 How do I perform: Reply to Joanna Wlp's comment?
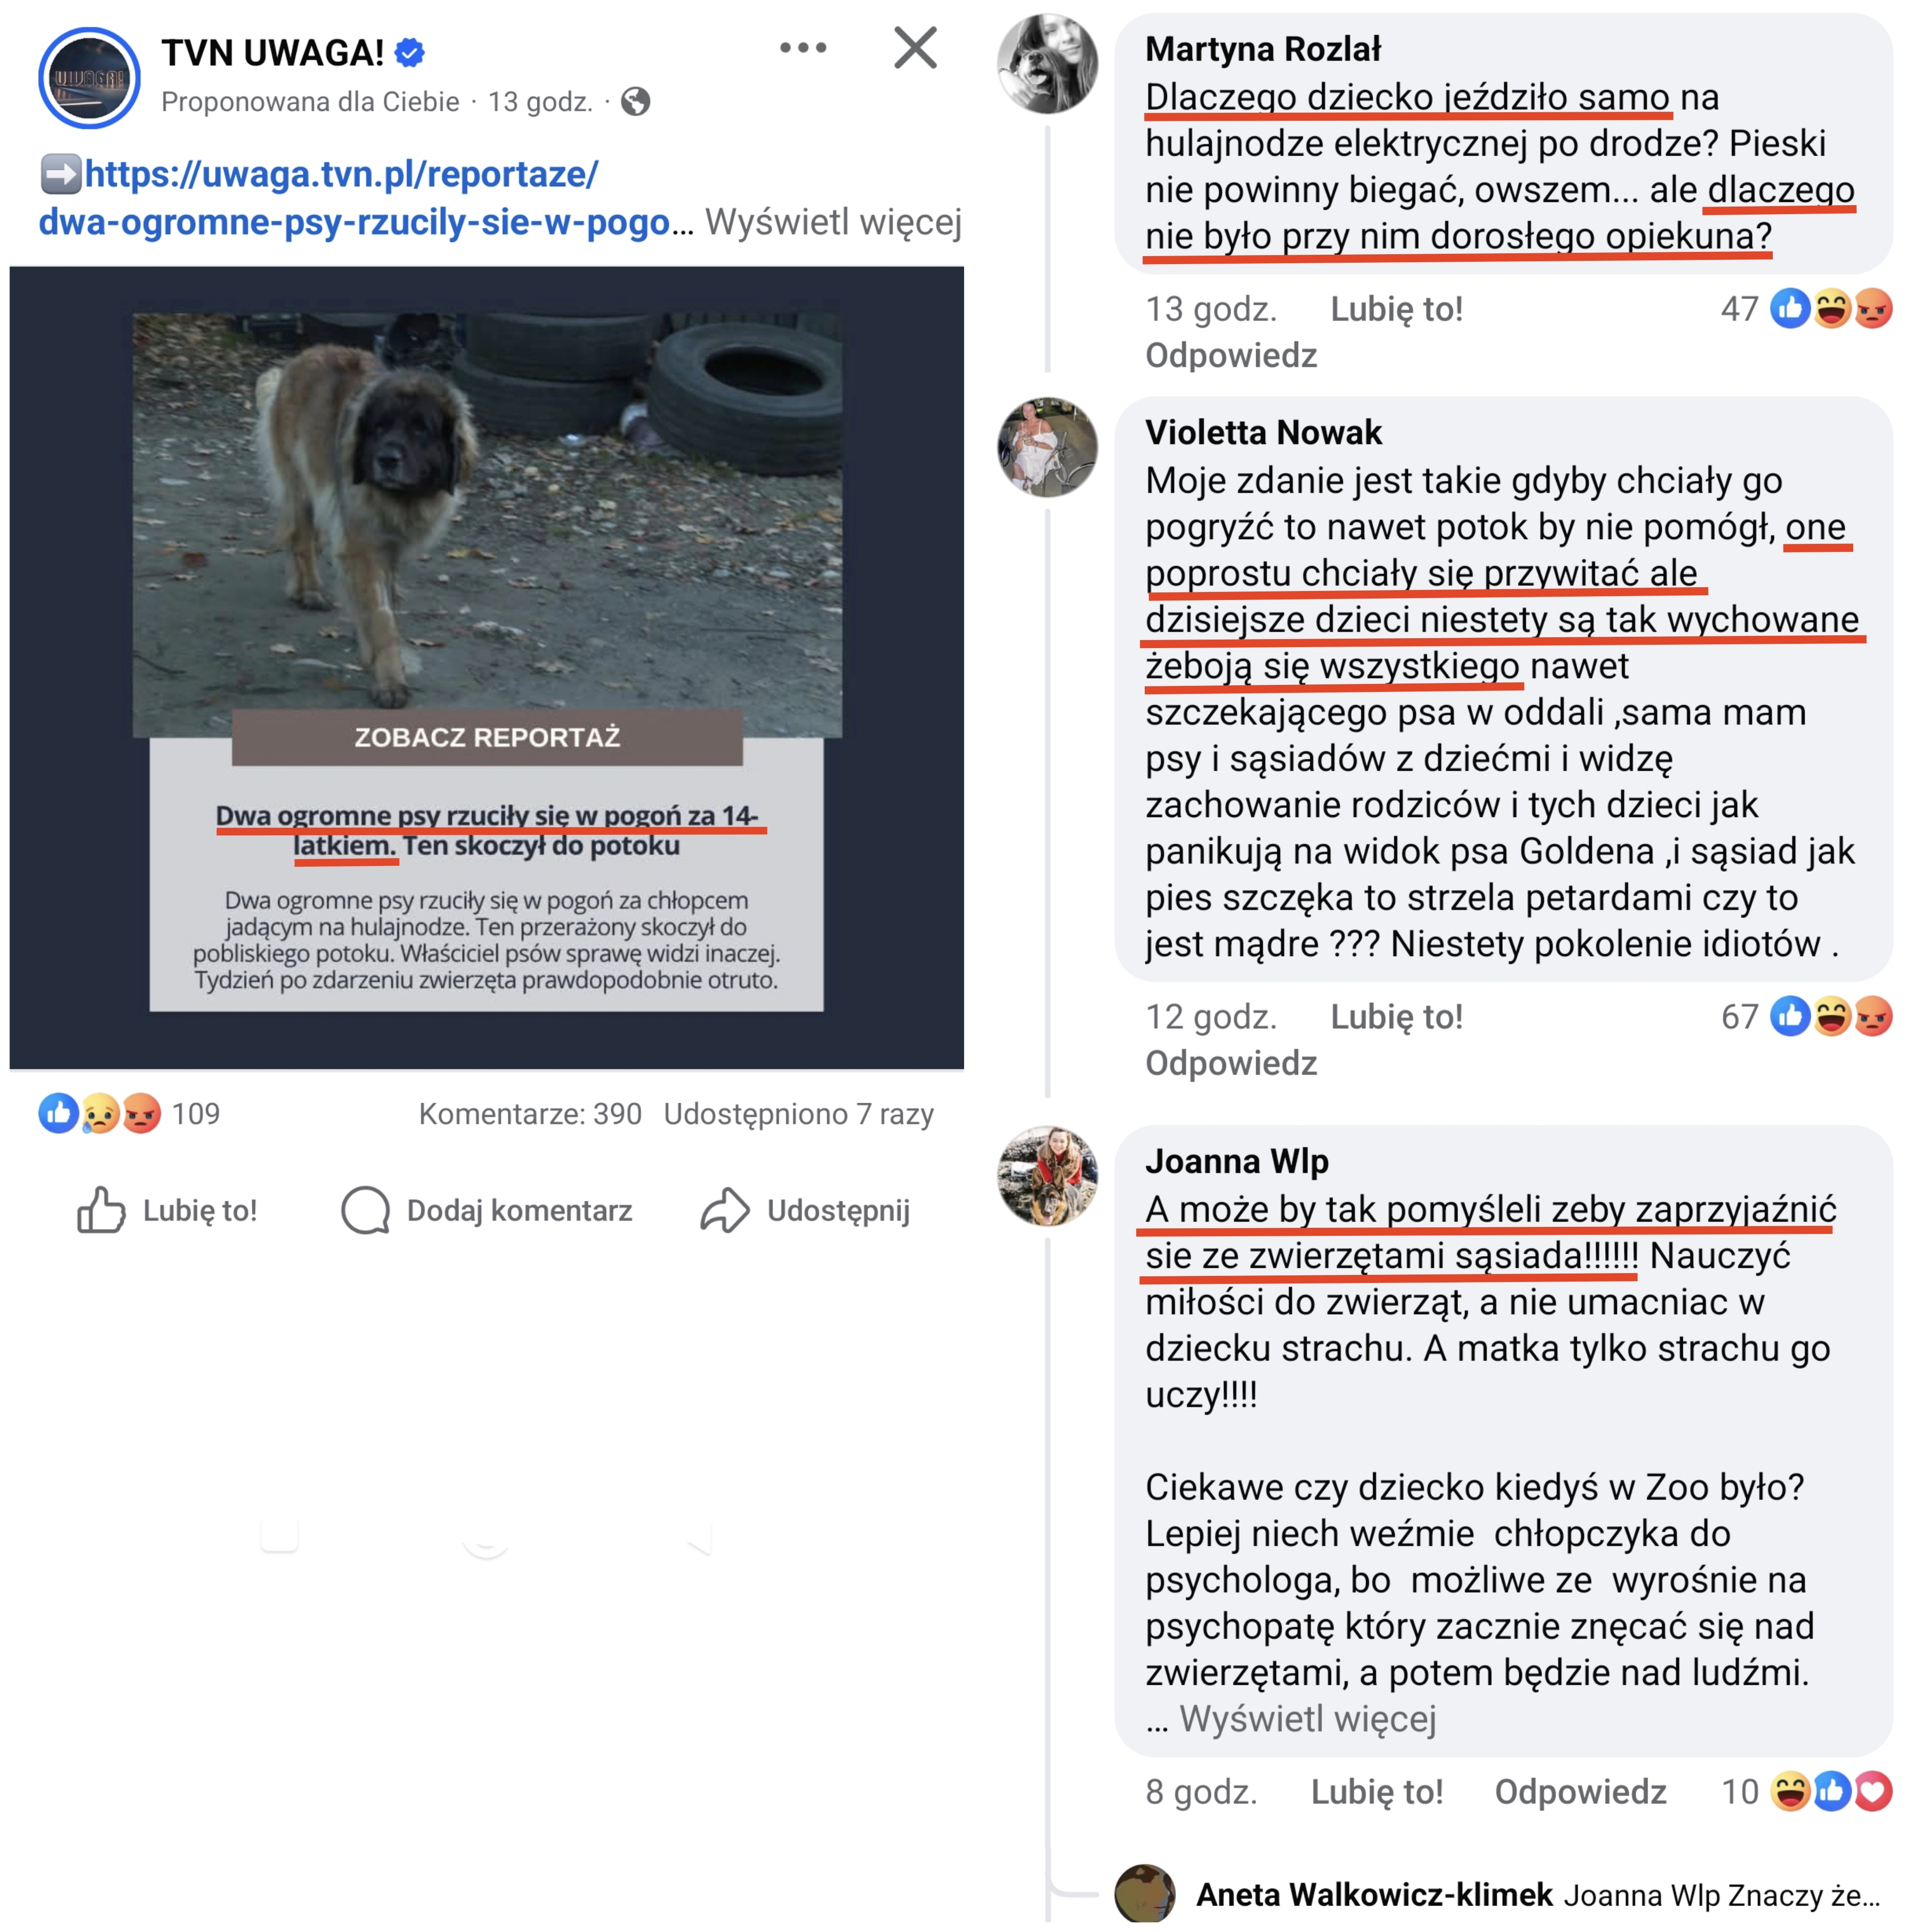pos(1580,1792)
